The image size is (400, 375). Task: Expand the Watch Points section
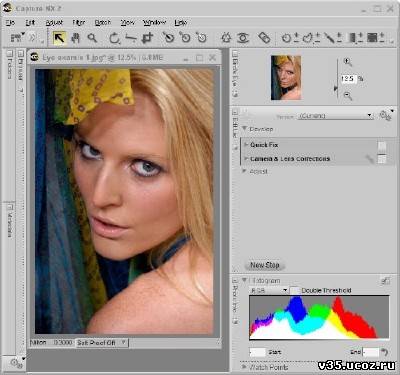(x=245, y=367)
